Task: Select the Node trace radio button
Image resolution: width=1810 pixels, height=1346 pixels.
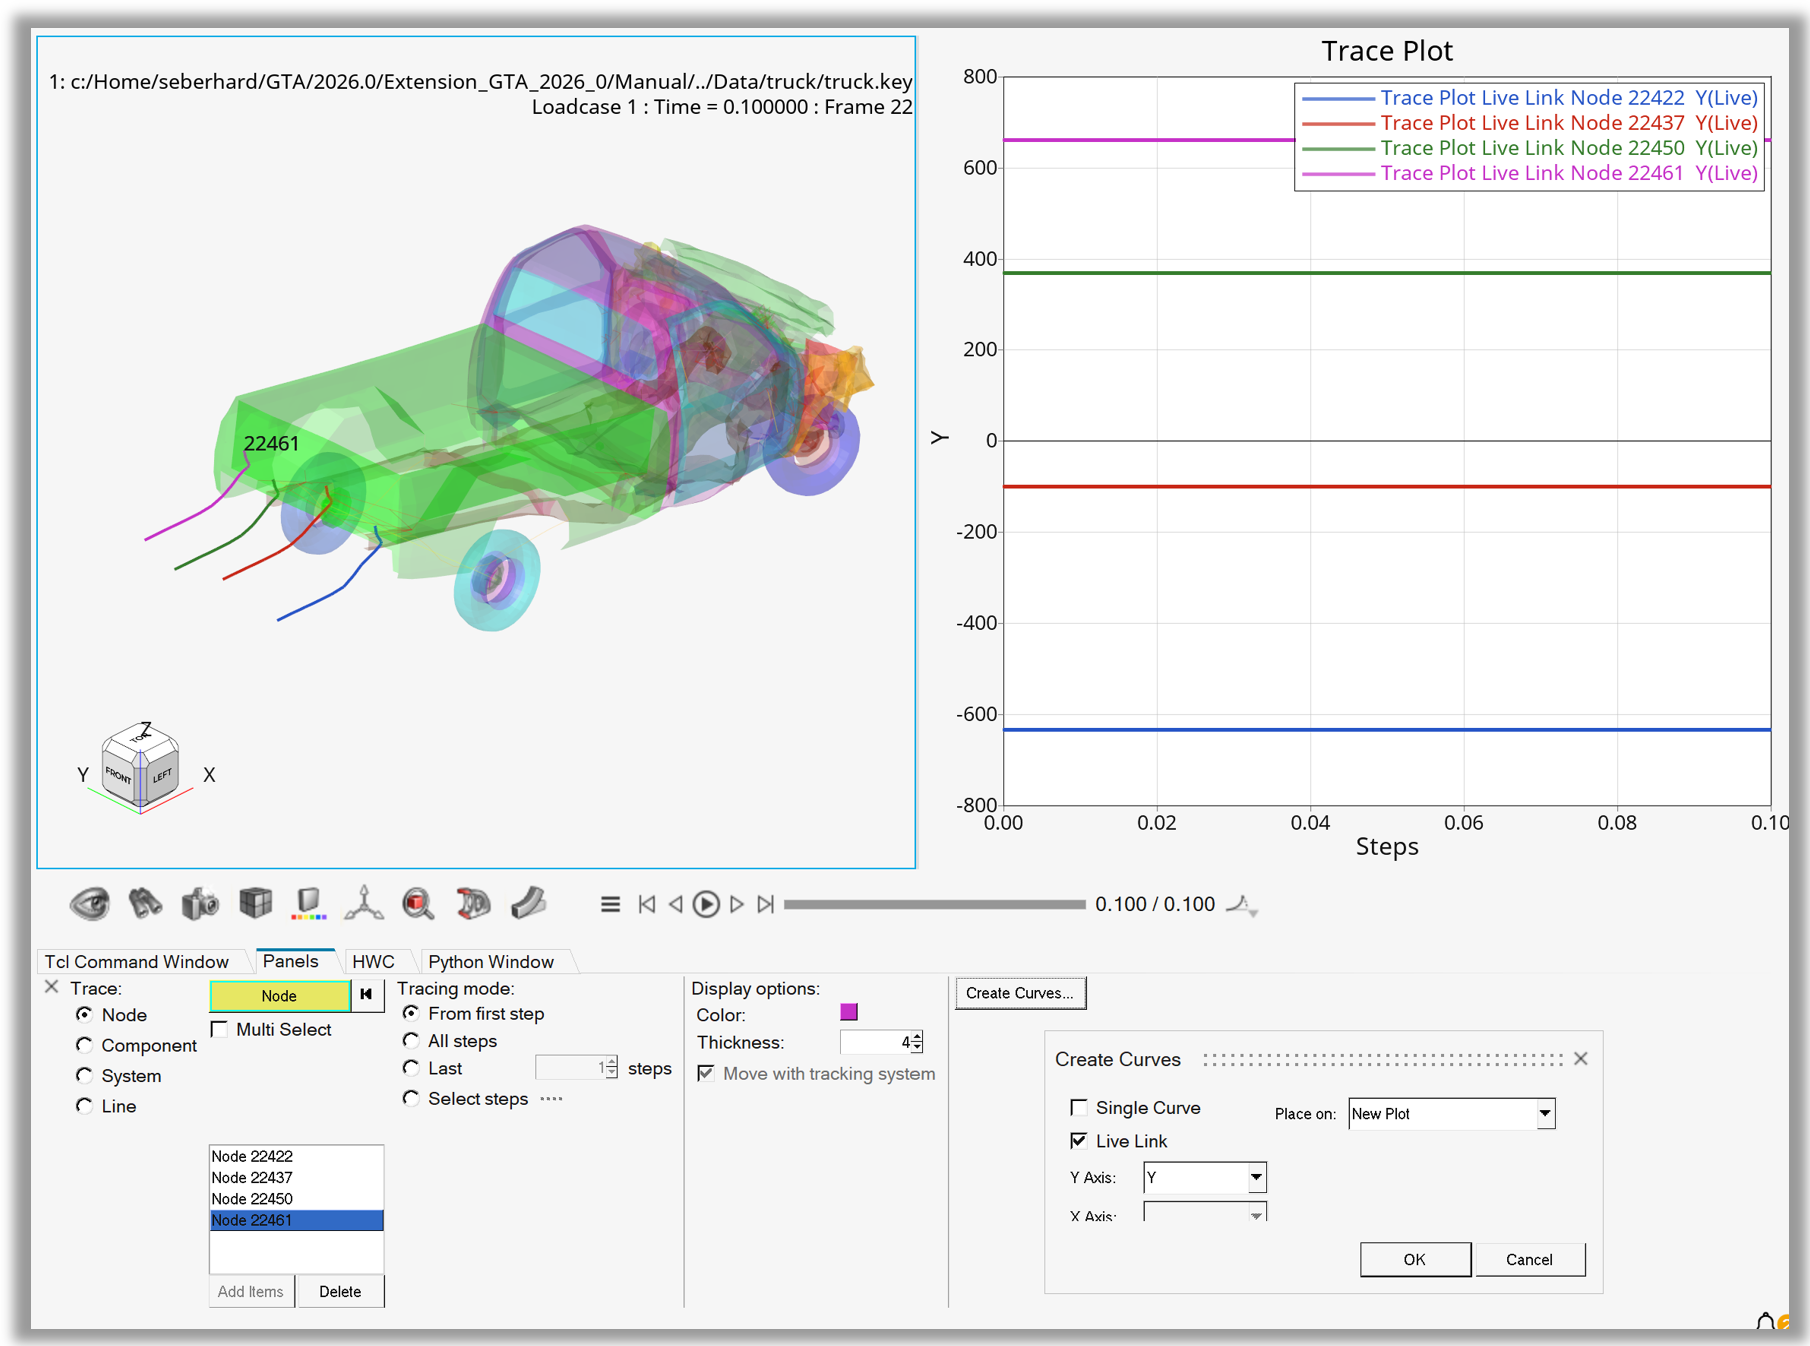Action: 84,1014
